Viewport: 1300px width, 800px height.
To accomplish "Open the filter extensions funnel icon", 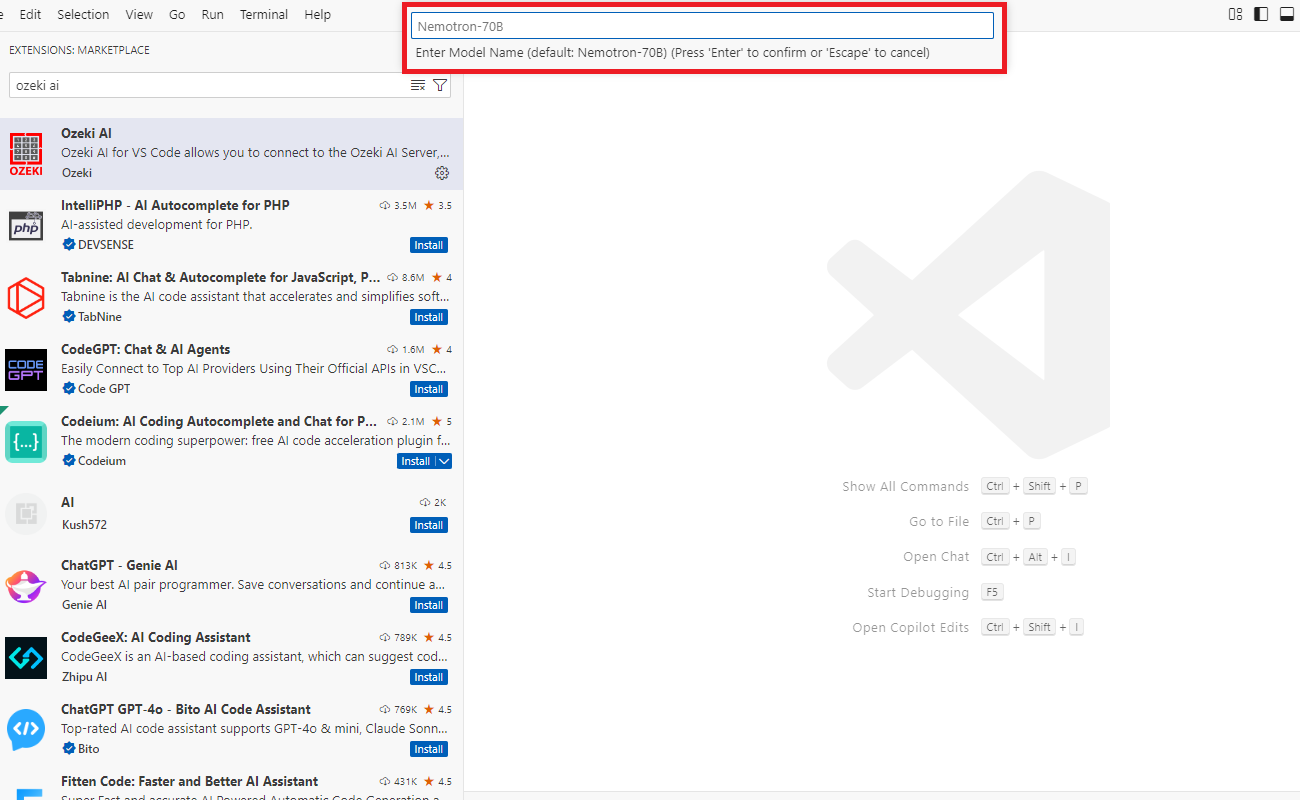I will (x=440, y=86).
